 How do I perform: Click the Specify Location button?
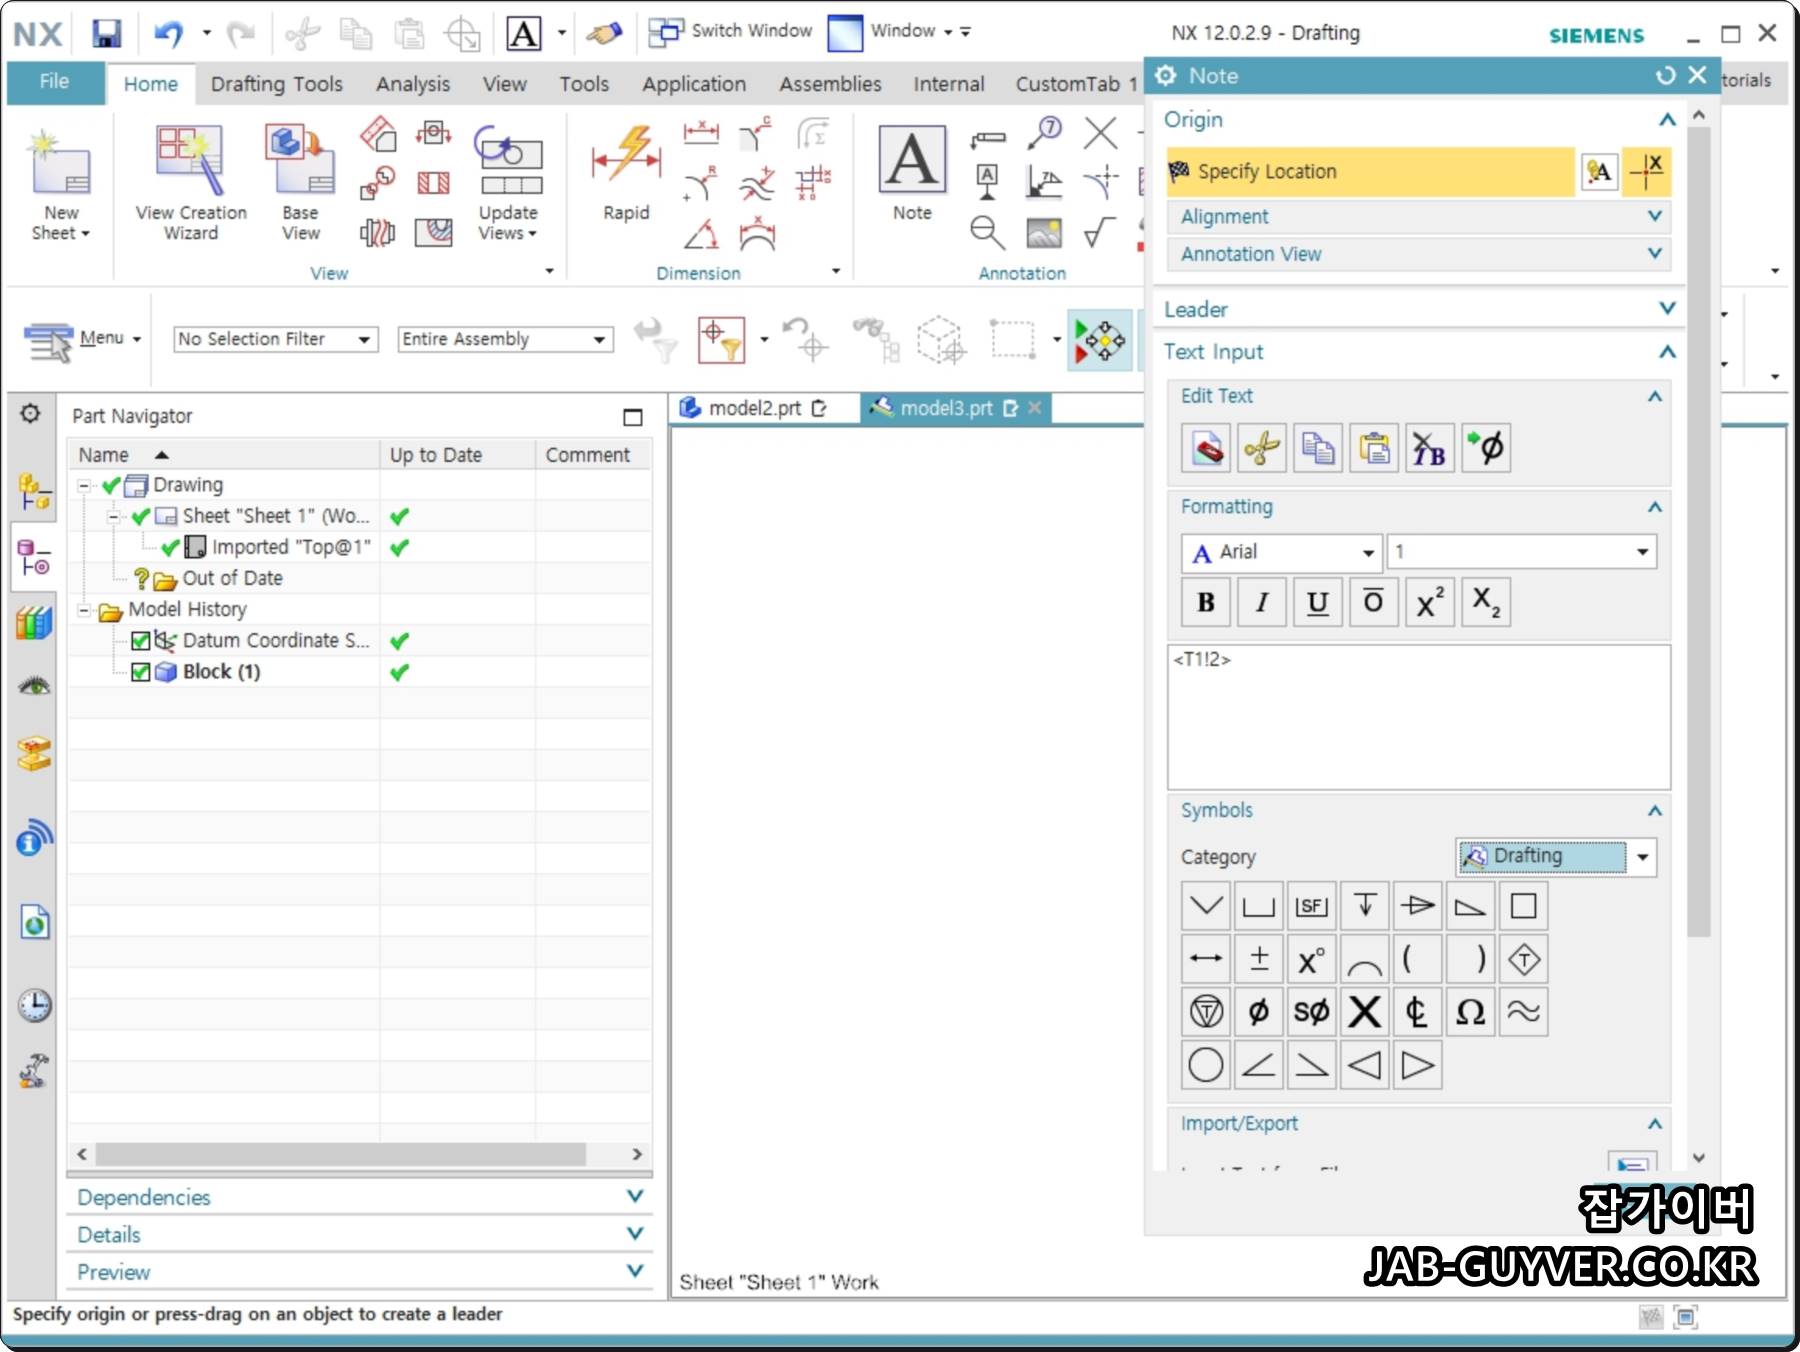1370,171
